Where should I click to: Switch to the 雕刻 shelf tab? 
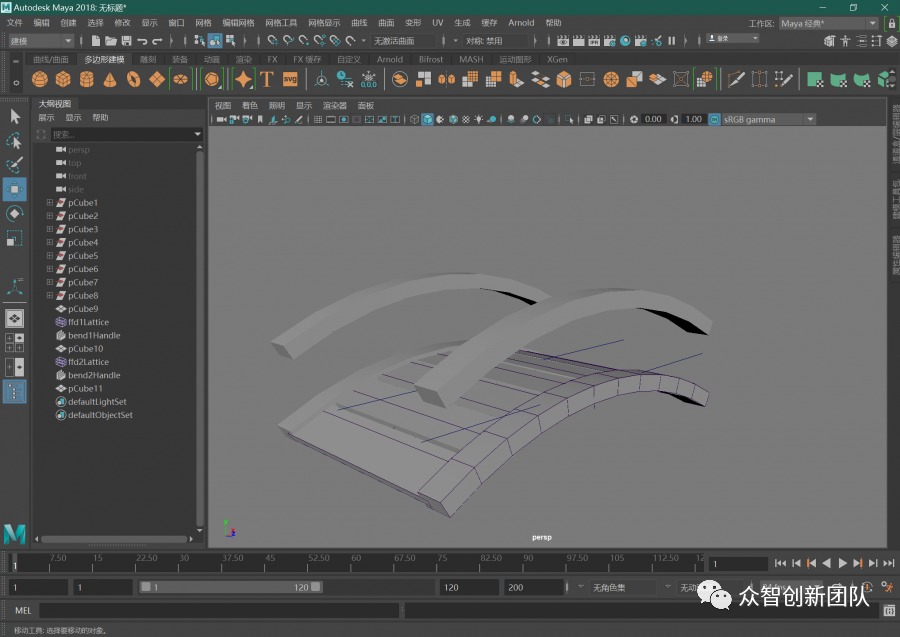[x=148, y=59]
